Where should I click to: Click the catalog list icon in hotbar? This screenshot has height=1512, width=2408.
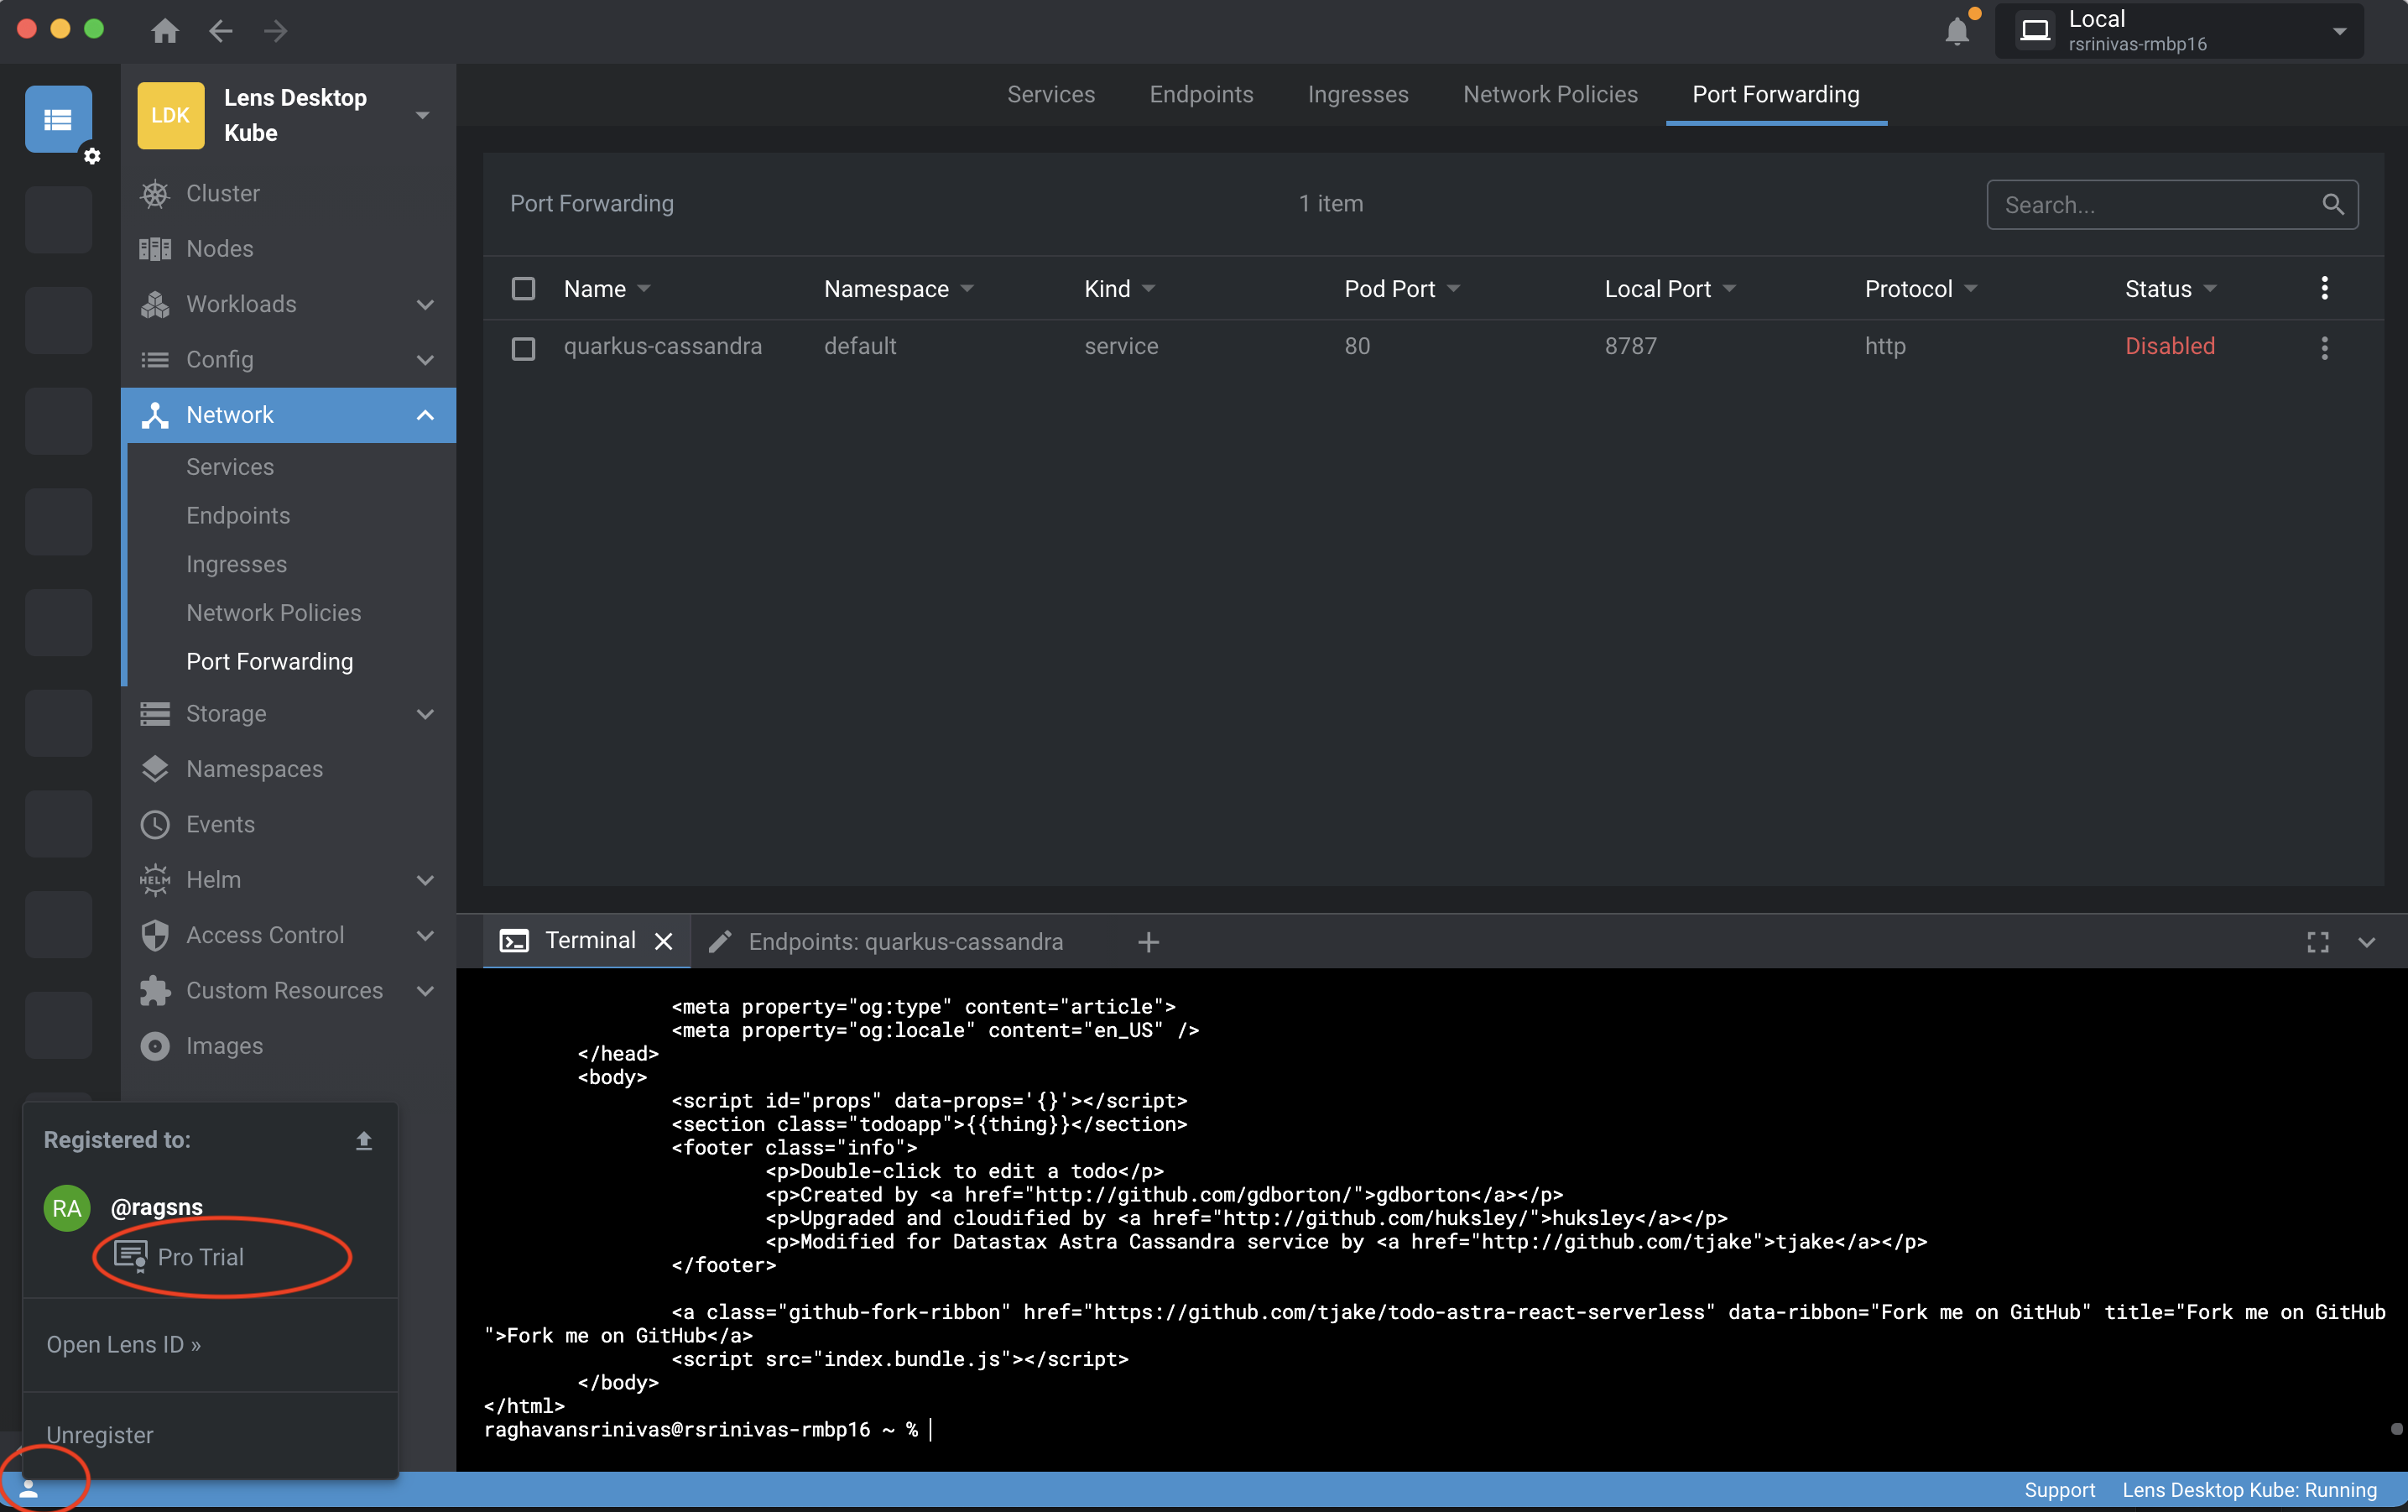click(x=58, y=120)
